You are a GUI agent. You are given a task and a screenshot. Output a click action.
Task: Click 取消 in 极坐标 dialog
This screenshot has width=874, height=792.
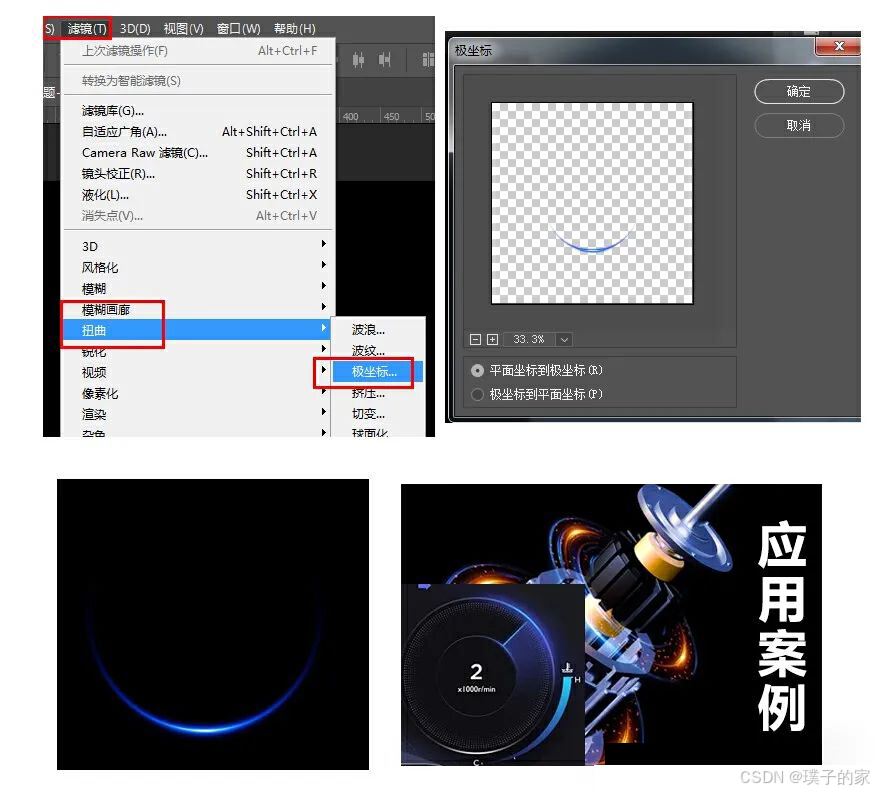[798, 125]
